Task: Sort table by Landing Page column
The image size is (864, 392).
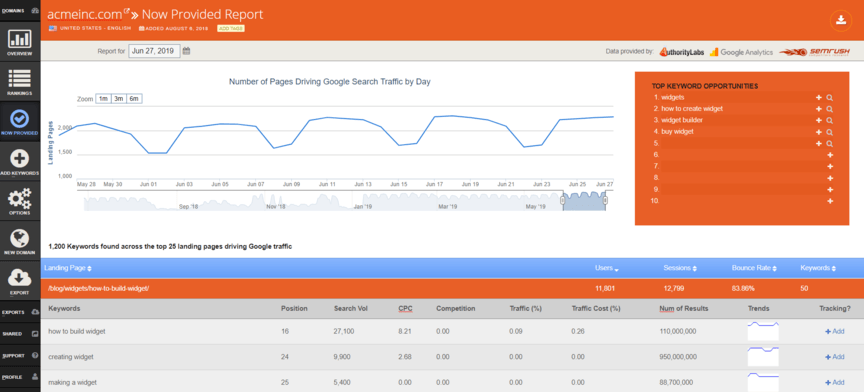Action: [x=68, y=268]
